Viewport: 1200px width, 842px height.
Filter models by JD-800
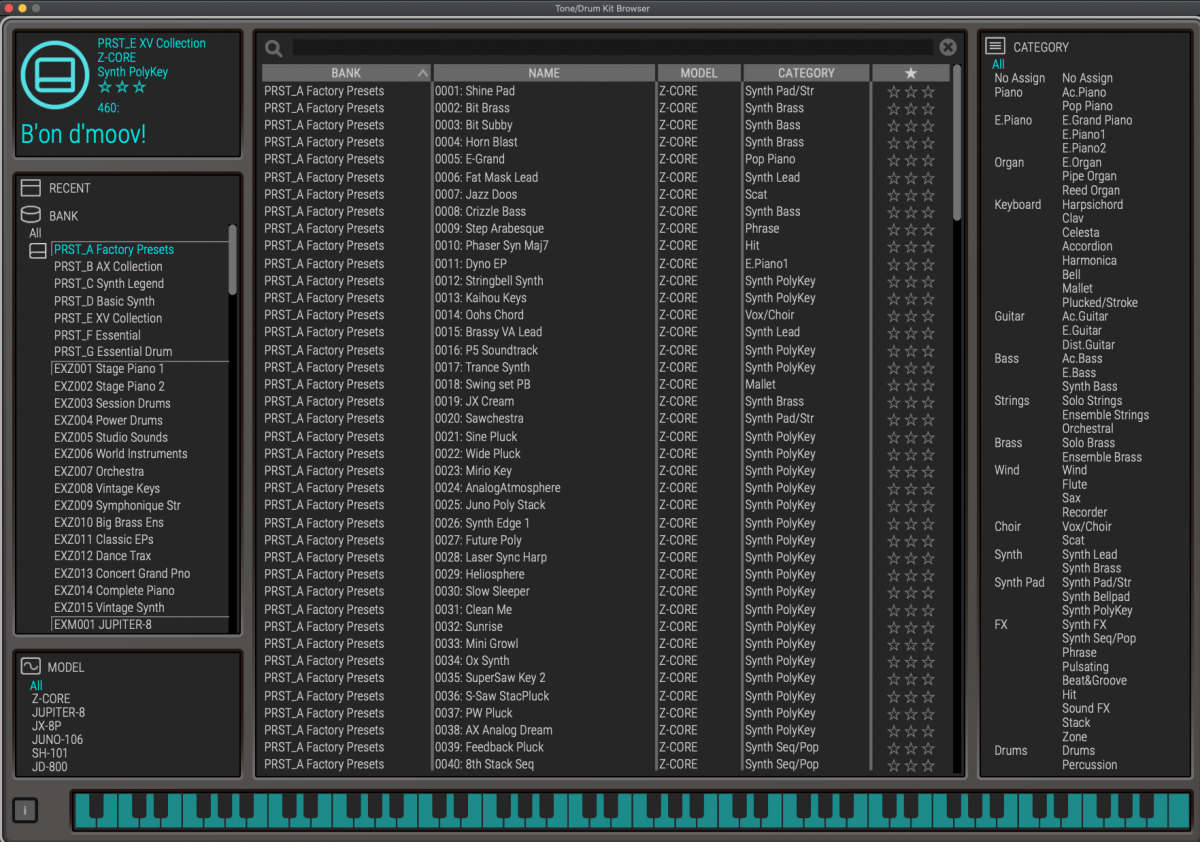(x=49, y=767)
